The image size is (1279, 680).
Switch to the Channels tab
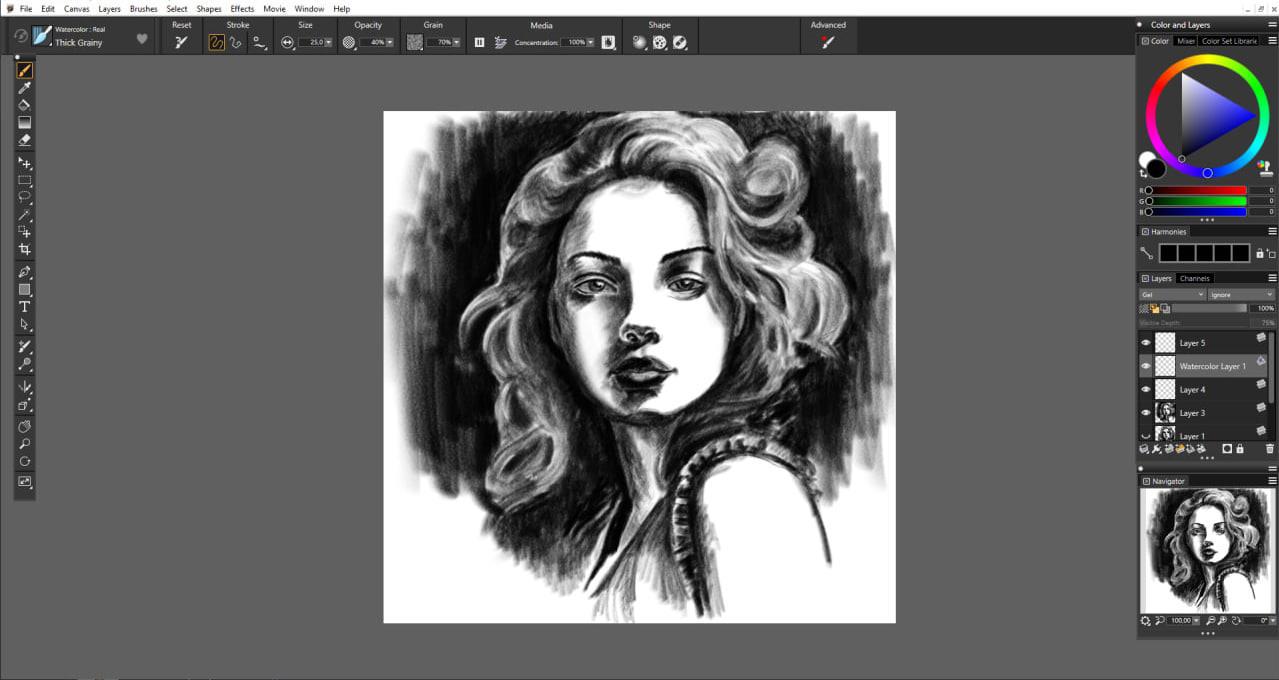point(1194,279)
